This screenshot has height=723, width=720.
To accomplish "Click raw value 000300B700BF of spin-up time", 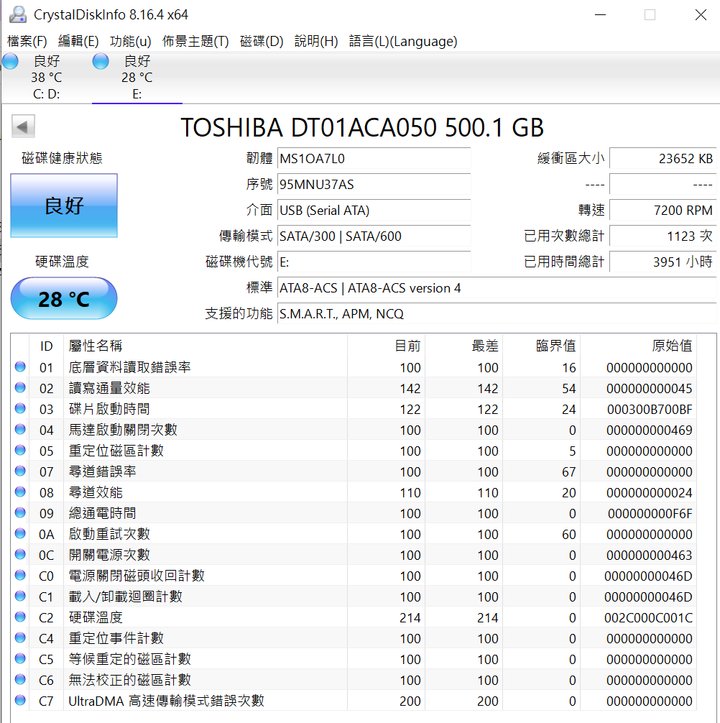I will 649,409.
